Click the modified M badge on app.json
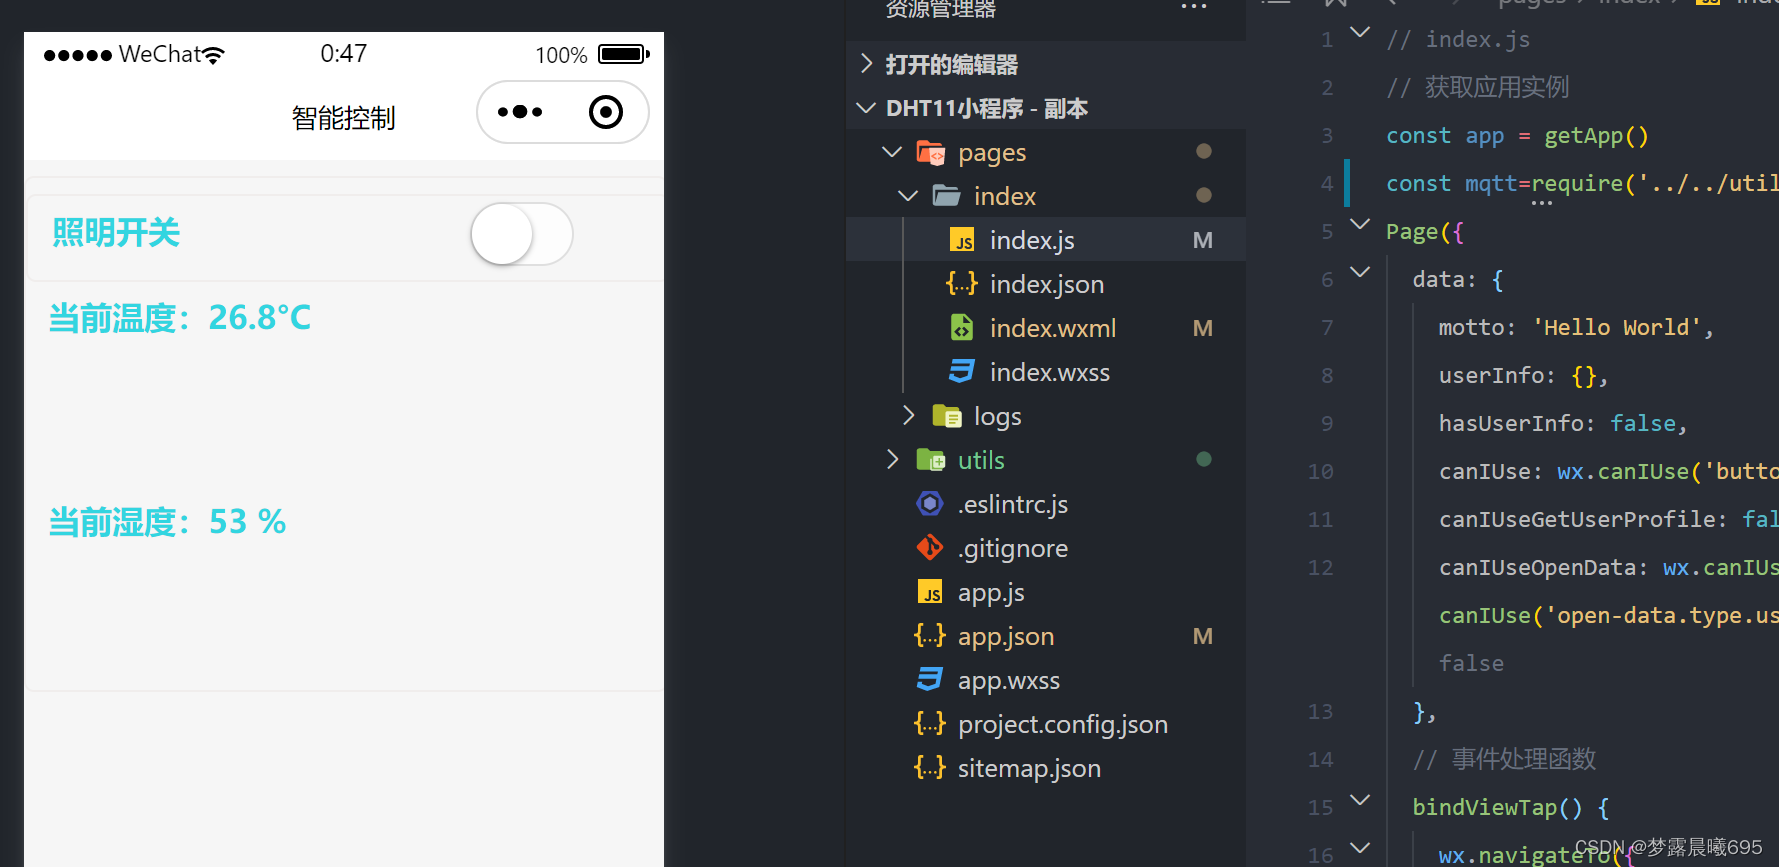1779x867 pixels. click(x=1203, y=636)
